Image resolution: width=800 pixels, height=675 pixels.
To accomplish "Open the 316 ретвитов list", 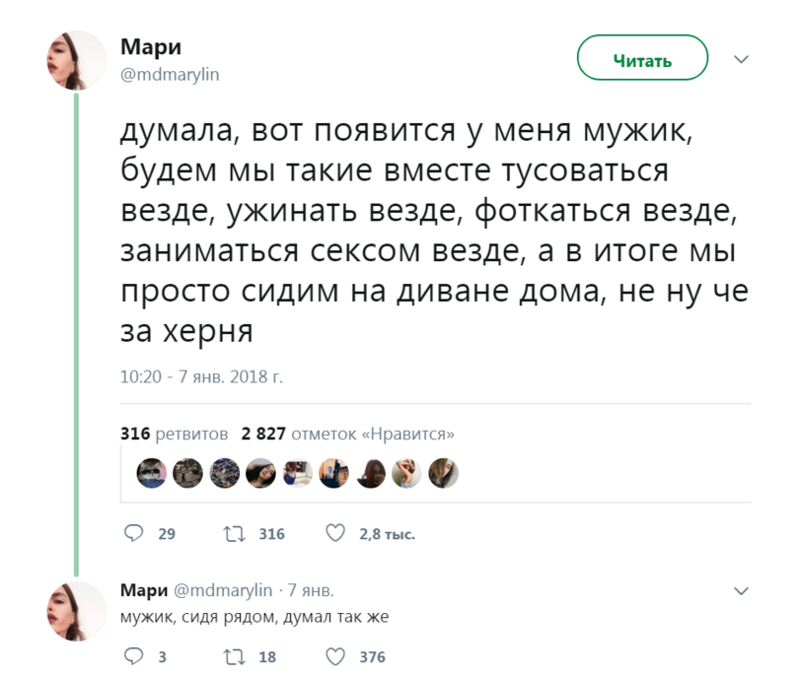I will coord(172,434).
